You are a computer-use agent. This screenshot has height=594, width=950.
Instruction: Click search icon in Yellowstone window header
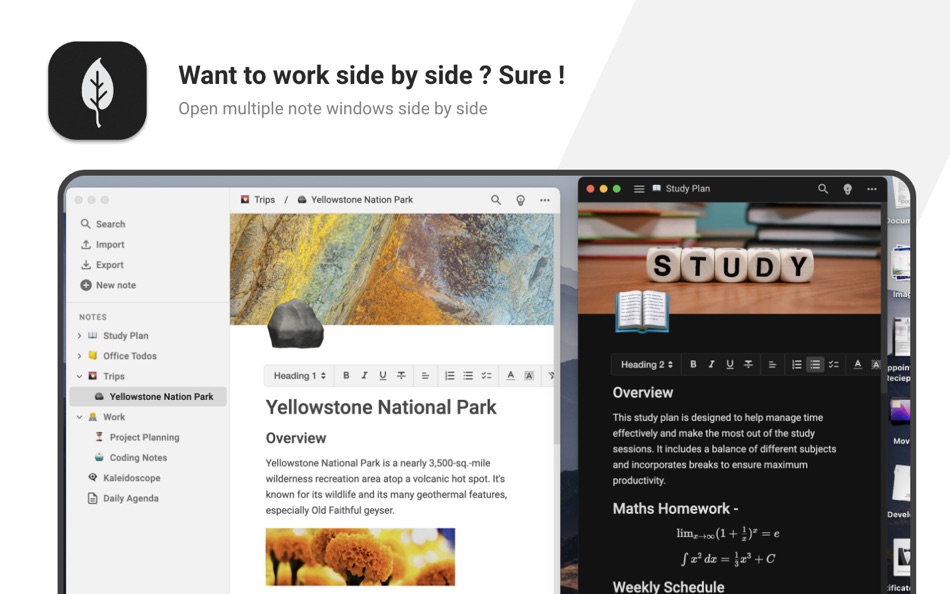coord(496,199)
